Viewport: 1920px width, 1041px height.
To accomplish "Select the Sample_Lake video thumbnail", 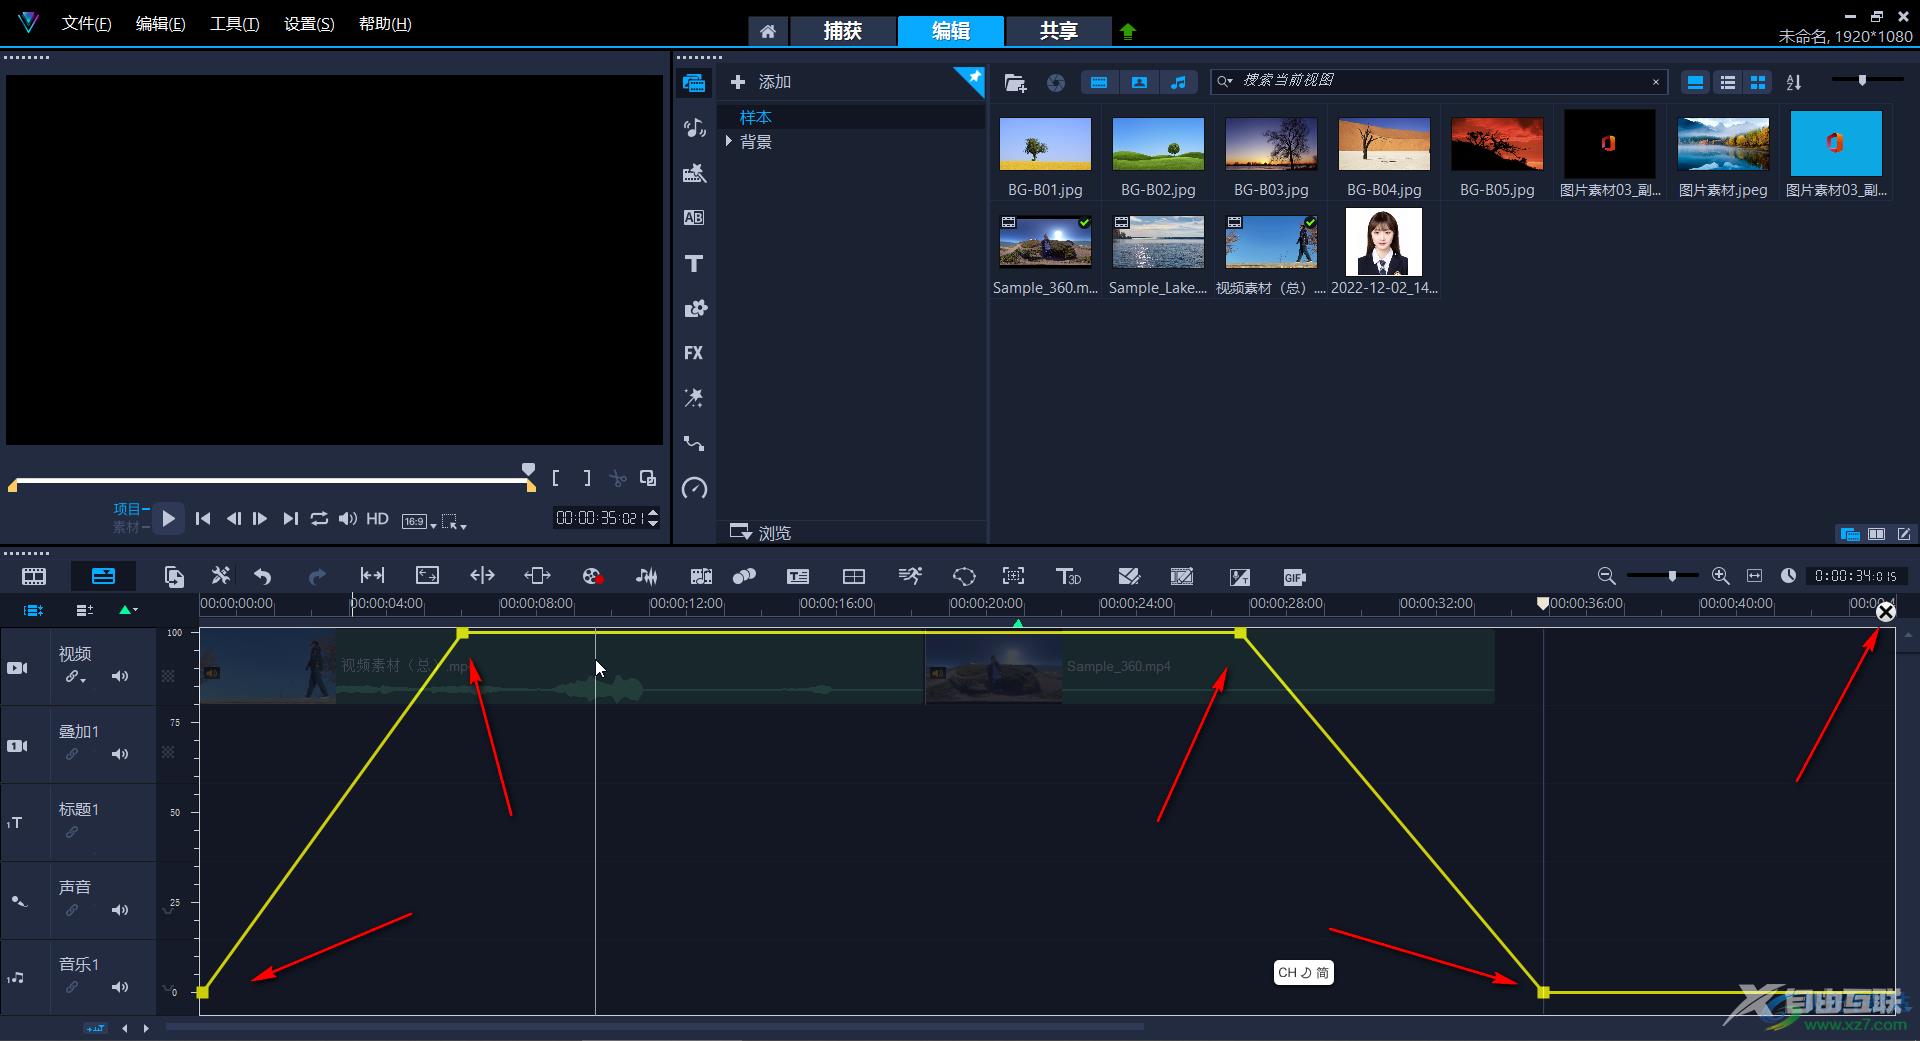I will point(1158,242).
